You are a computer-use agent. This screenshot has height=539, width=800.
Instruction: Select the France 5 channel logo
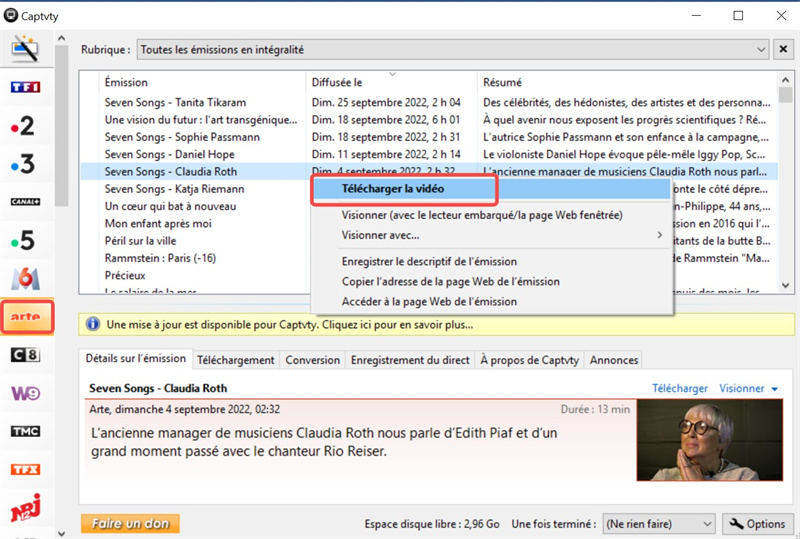pos(23,240)
